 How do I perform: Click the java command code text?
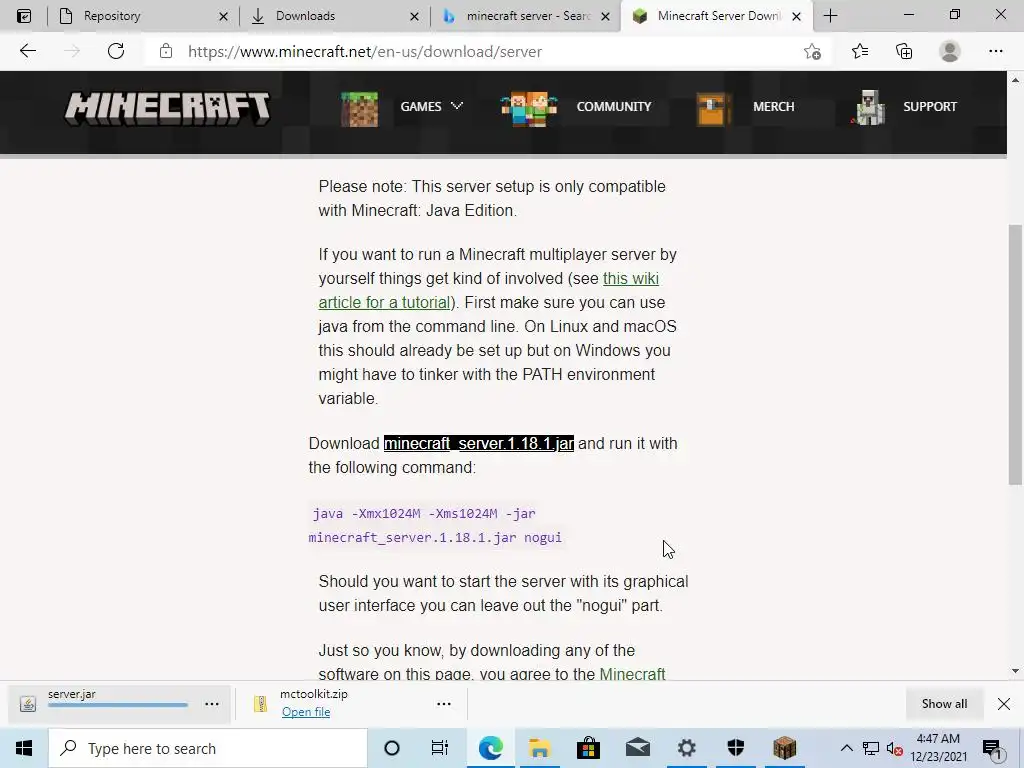point(435,526)
